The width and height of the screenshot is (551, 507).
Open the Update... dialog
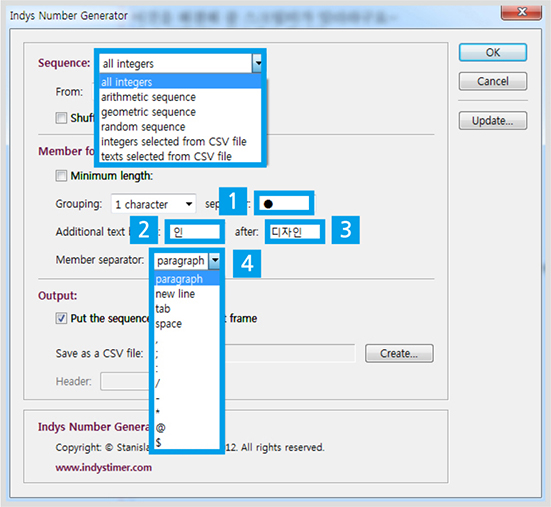coord(492,121)
